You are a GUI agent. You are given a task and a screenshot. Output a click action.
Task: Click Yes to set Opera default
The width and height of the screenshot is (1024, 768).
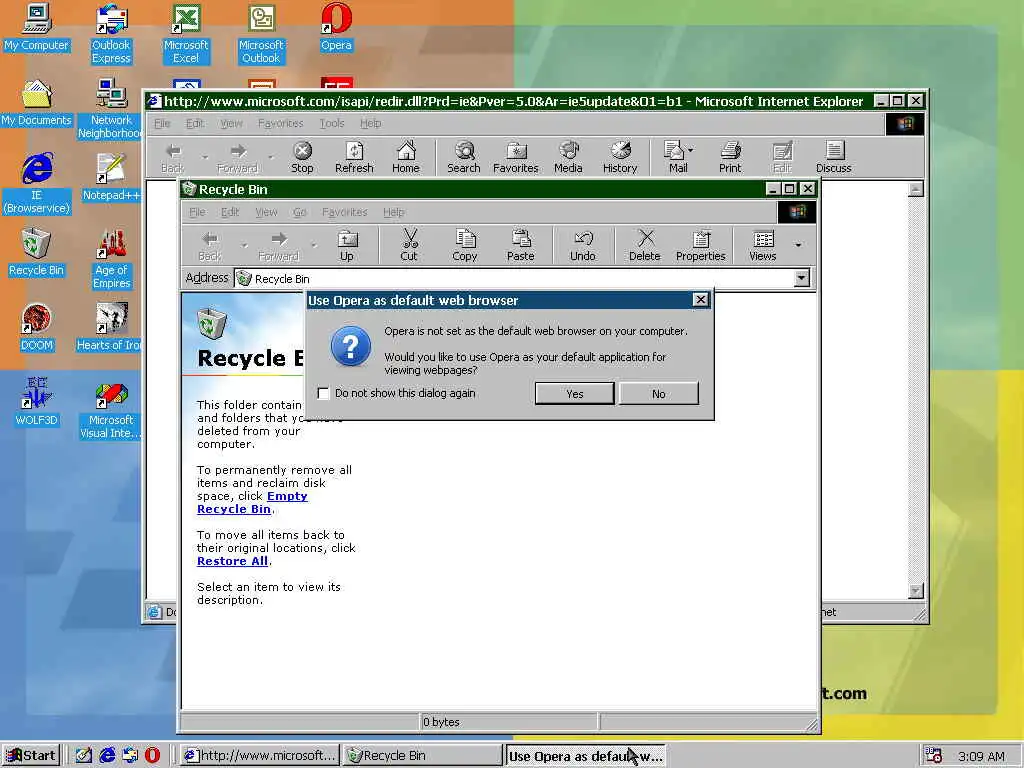(575, 394)
